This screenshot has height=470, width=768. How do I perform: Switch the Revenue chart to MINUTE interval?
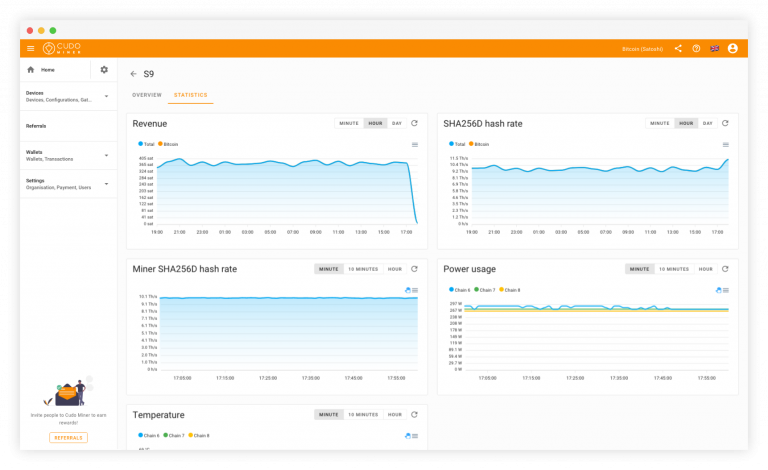click(x=349, y=123)
